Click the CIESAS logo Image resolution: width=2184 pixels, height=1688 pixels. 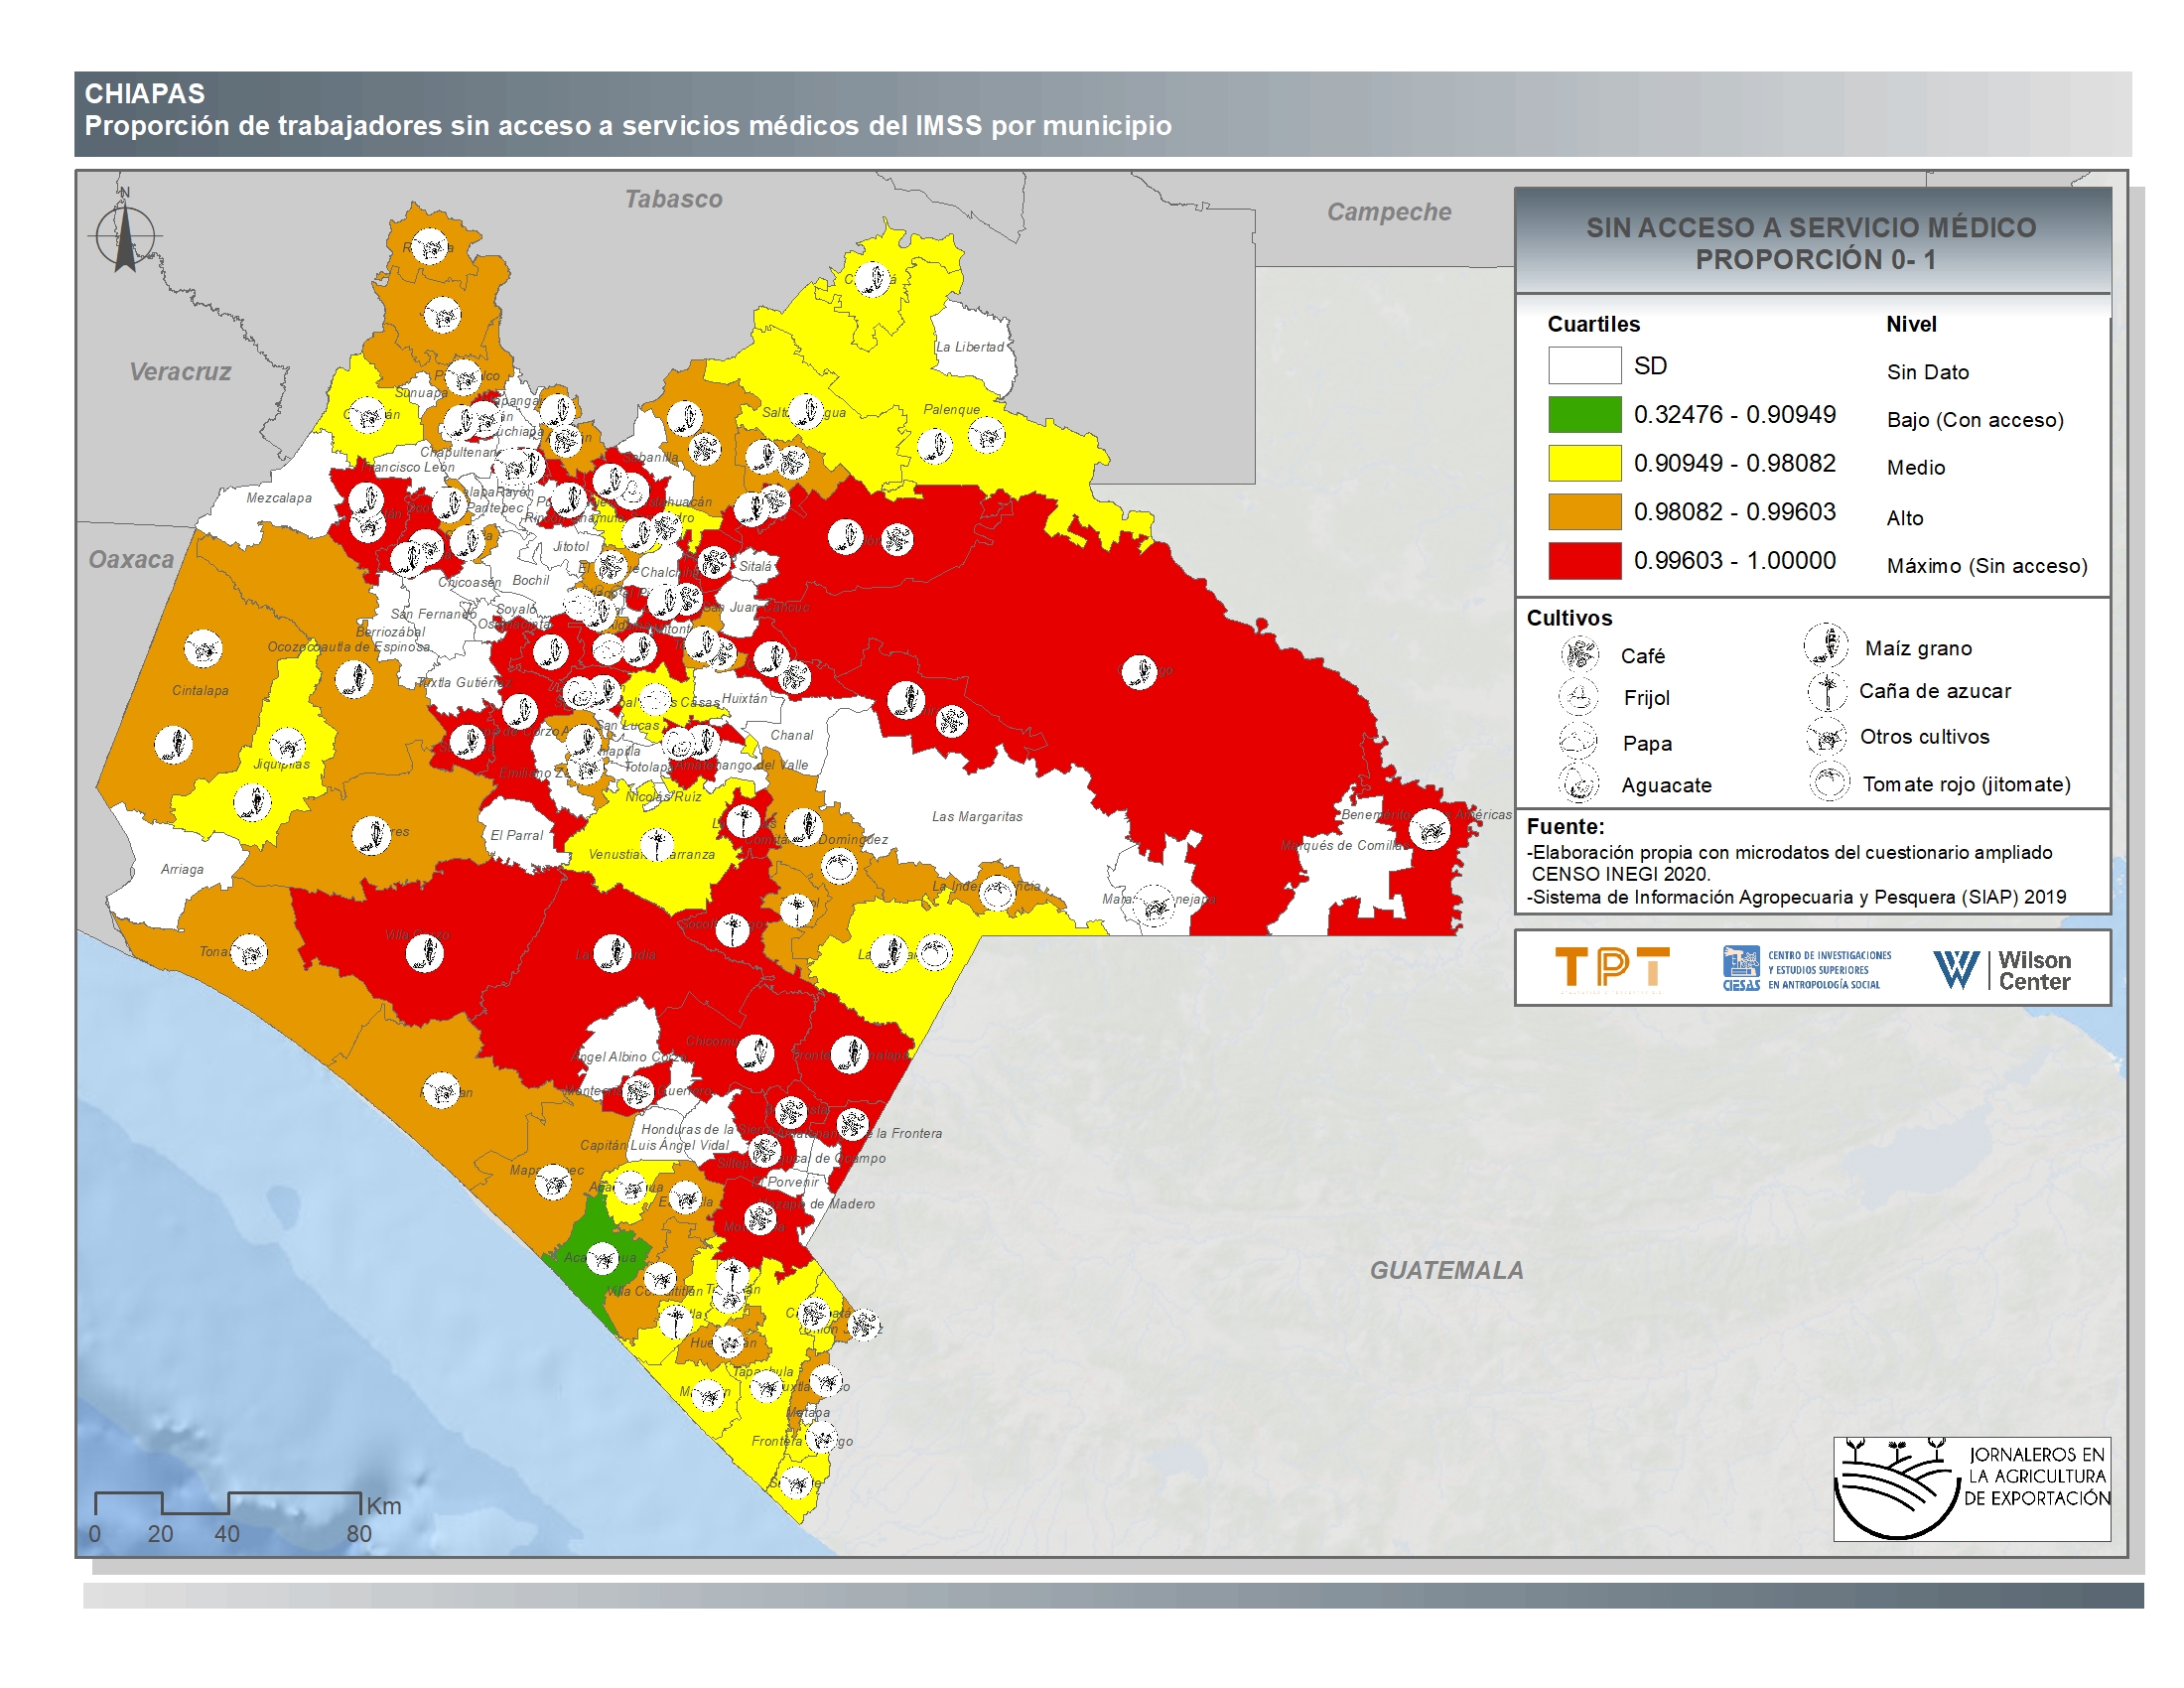click(x=1806, y=968)
